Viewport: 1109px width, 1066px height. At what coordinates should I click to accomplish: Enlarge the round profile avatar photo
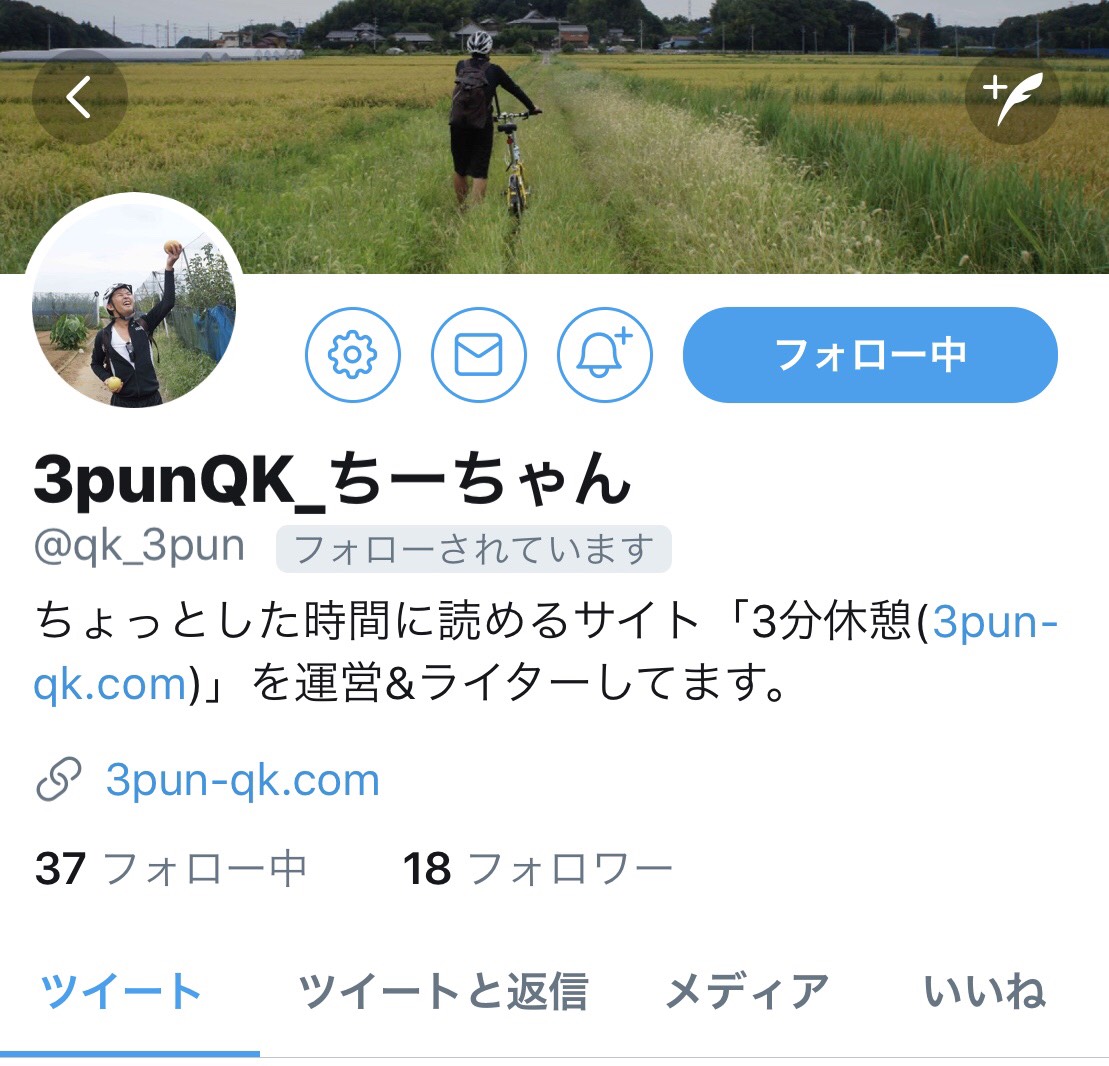pyautogui.click(x=134, y=304)
